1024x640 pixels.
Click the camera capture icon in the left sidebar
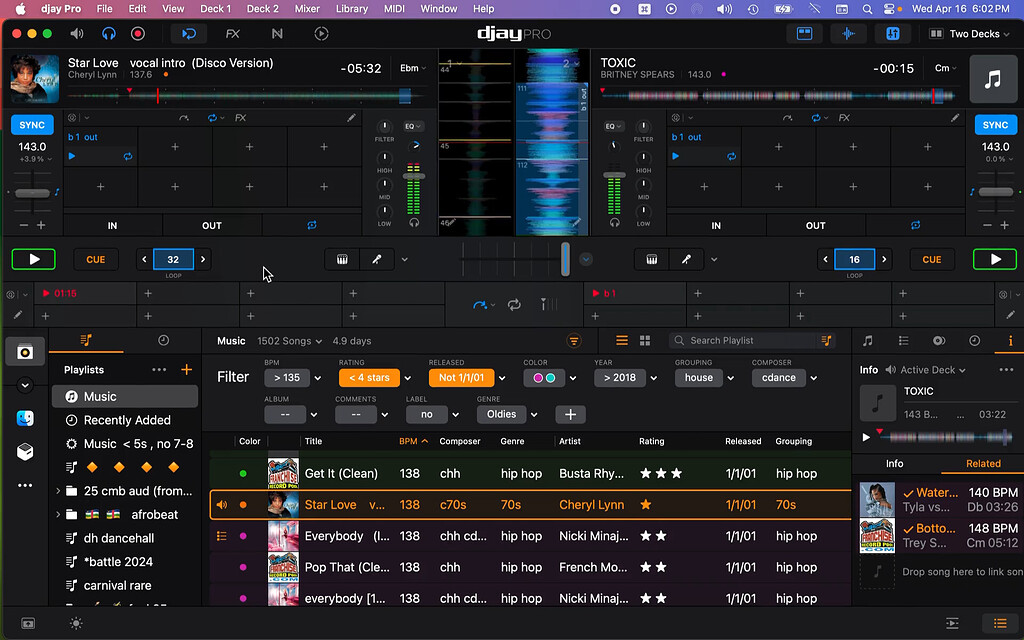[24, 351]
